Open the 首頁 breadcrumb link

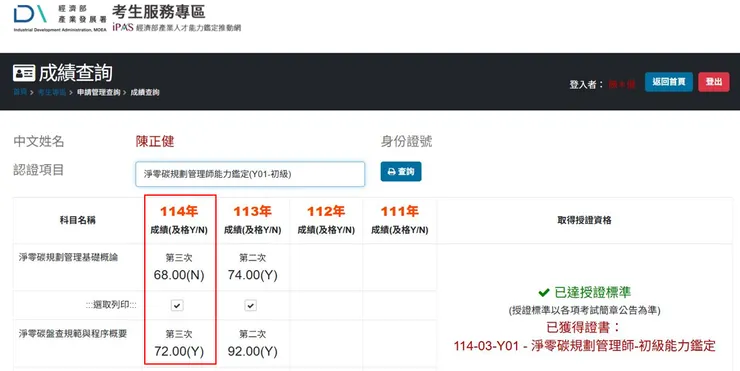click(x=20, y=92)
